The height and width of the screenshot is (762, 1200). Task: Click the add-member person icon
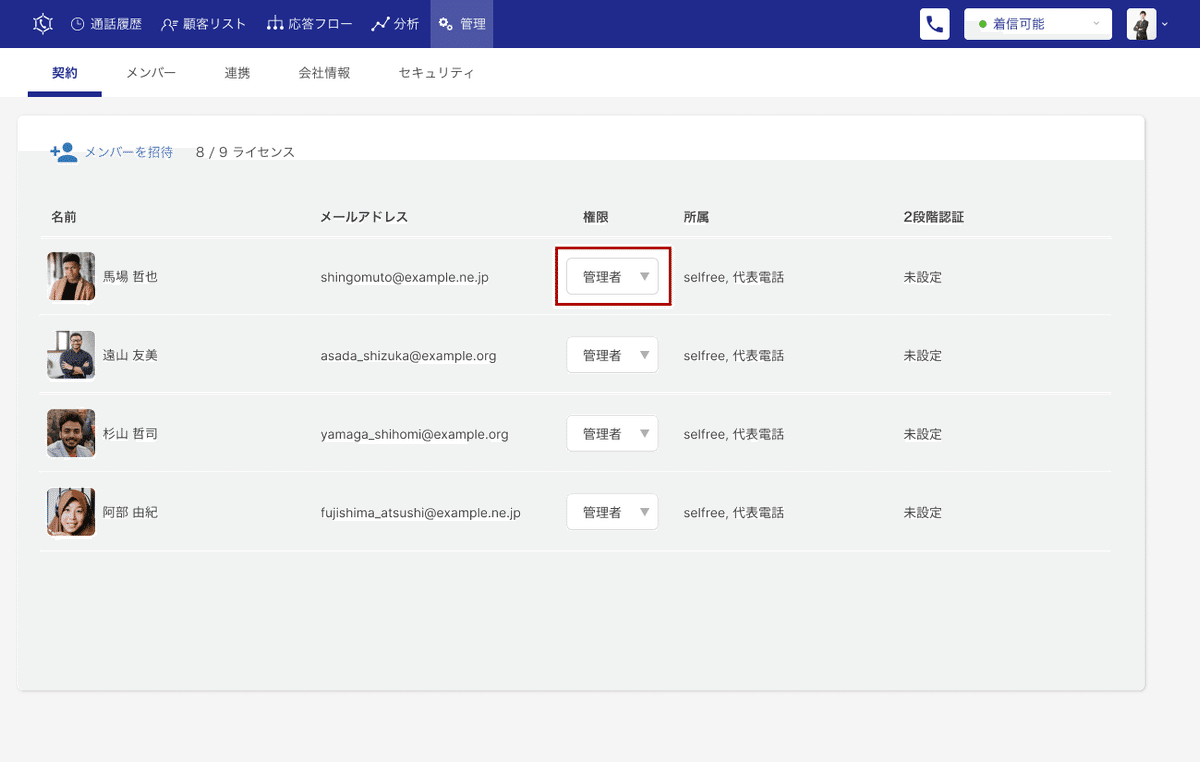point(64,152)
